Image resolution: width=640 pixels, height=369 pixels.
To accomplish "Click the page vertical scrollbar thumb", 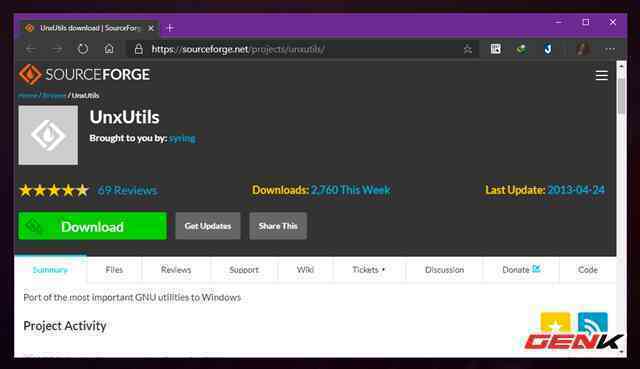I will click(x=621, y=96).
